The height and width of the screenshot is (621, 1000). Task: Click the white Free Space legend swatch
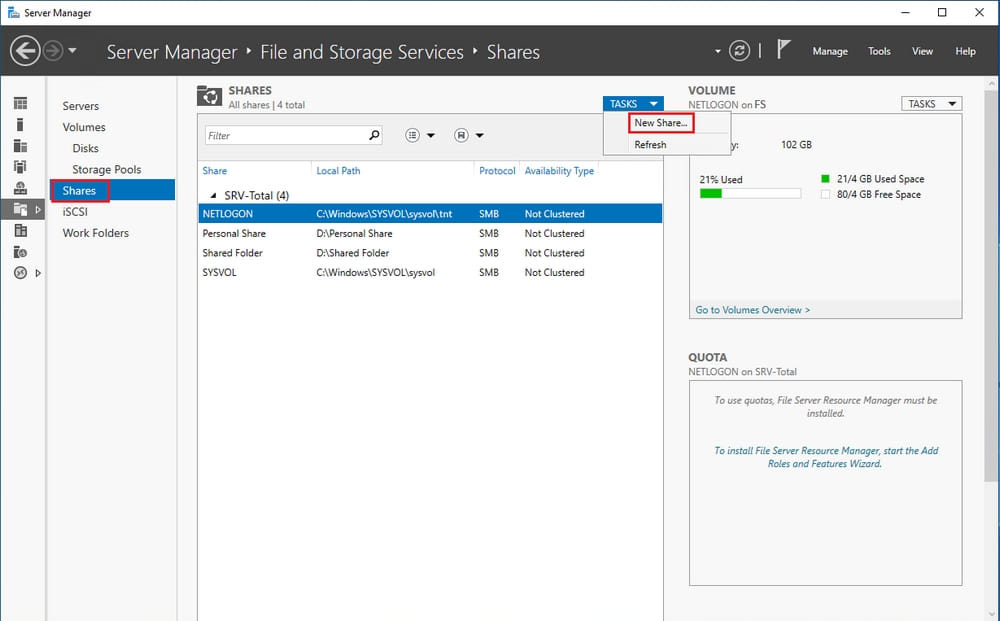click(x=825, y=194)
